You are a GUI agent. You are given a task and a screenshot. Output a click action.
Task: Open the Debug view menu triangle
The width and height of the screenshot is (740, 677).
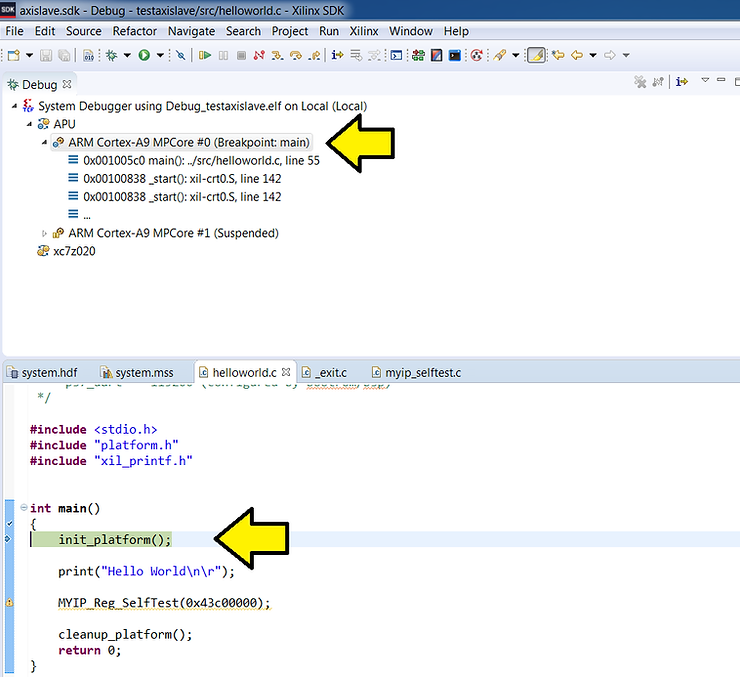click(705, 80)
